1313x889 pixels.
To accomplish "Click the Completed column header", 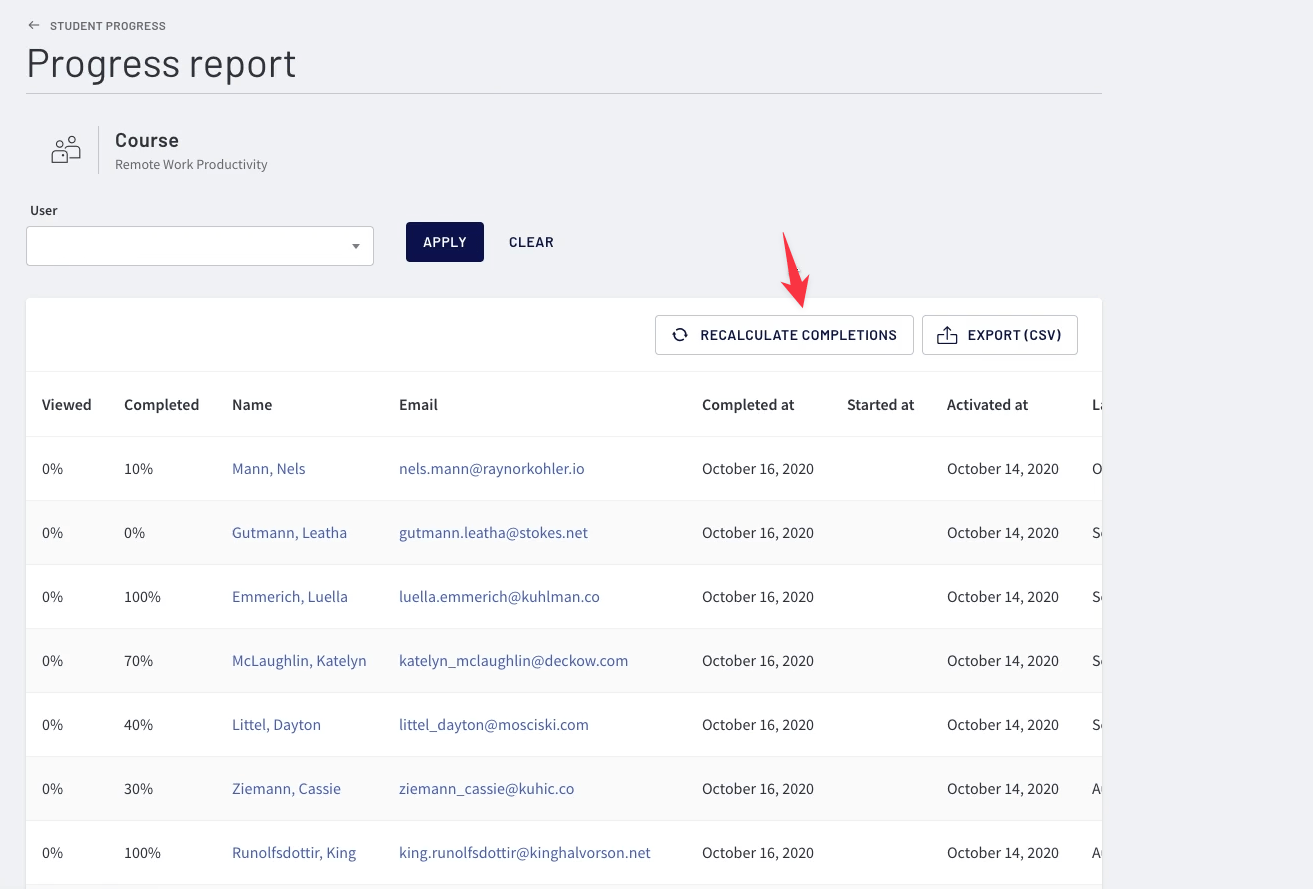I will pyautogui.click(x=161, y=405).
